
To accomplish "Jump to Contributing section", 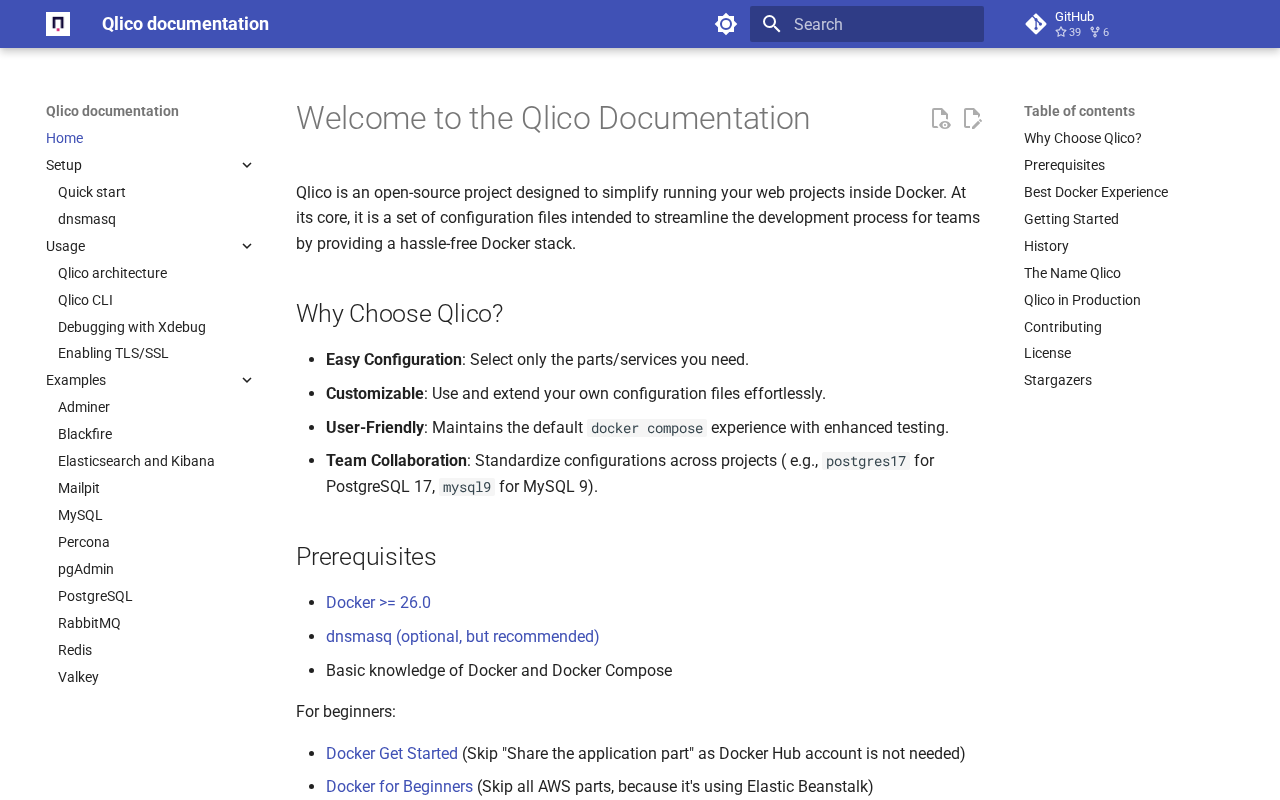I will pyautogui.click(x=1063, y=327).
